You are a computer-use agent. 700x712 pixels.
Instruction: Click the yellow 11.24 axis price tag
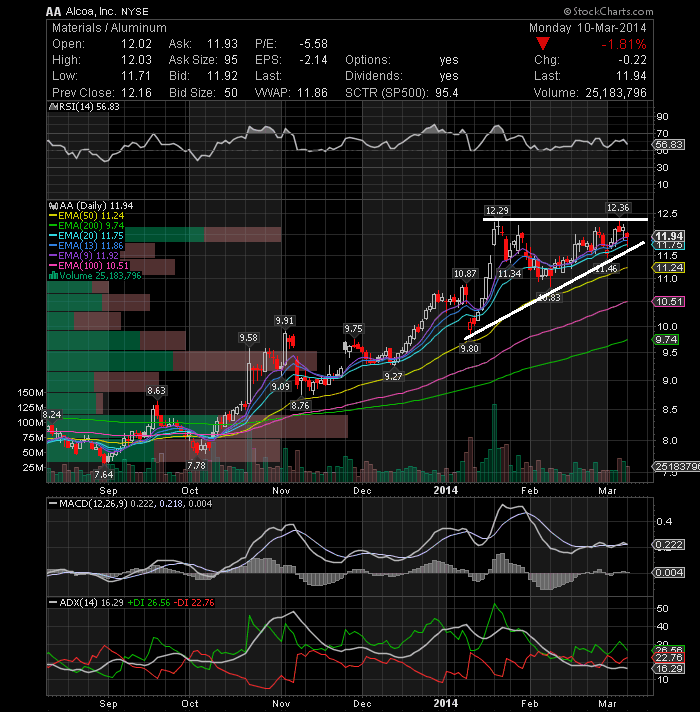pyautogui.click(x=669, y=267)
